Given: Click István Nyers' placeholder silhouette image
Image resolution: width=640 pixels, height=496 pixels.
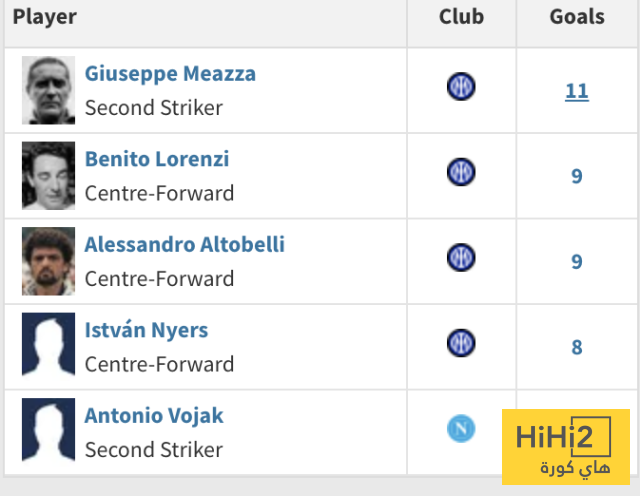Looking at the screenshot, I should tap(48, 347).
